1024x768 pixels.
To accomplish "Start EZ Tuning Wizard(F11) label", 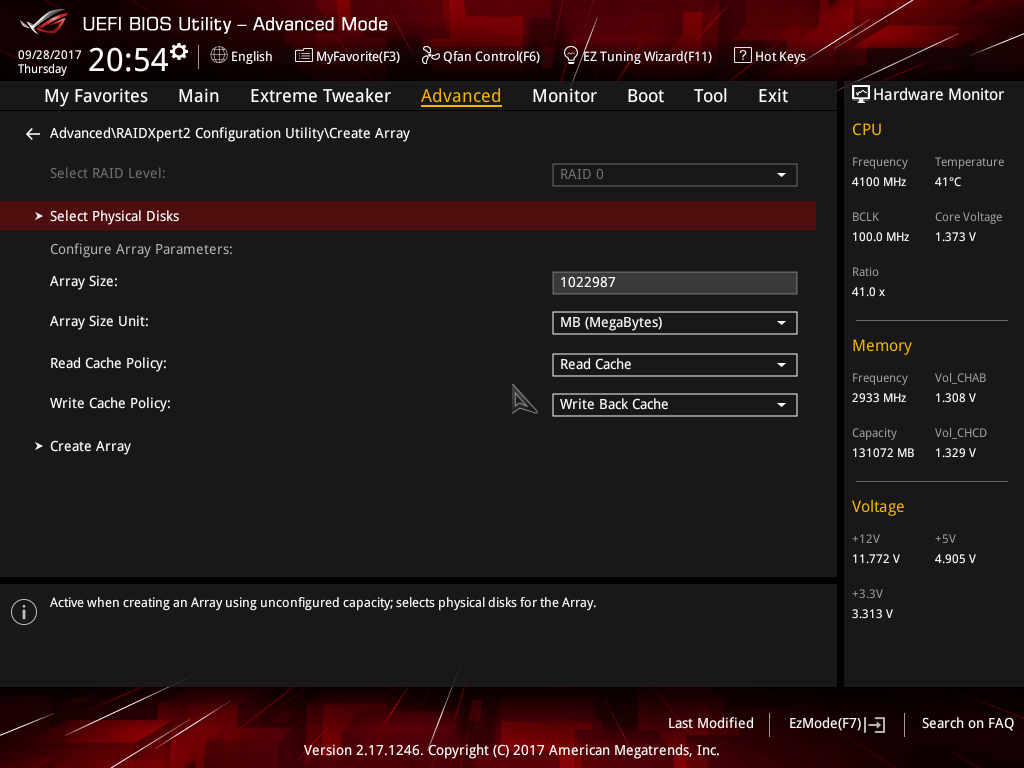I will pos(647,56).
